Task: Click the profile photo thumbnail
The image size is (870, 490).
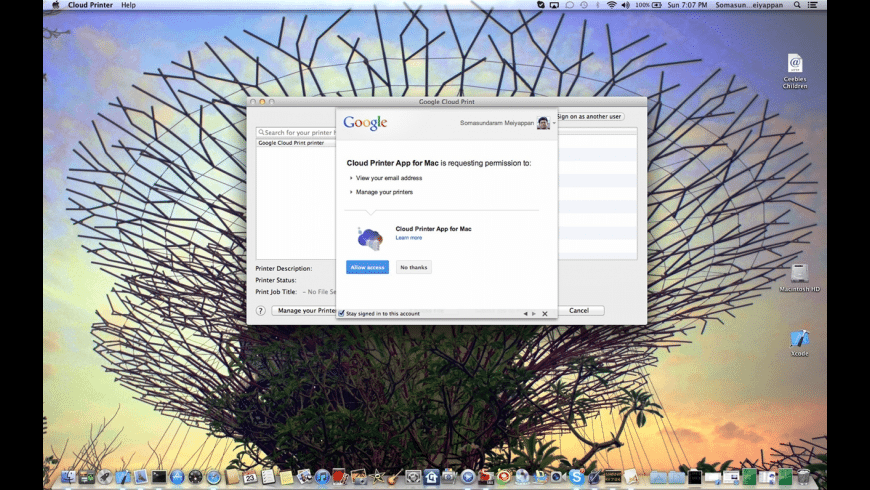Action: 543,123
